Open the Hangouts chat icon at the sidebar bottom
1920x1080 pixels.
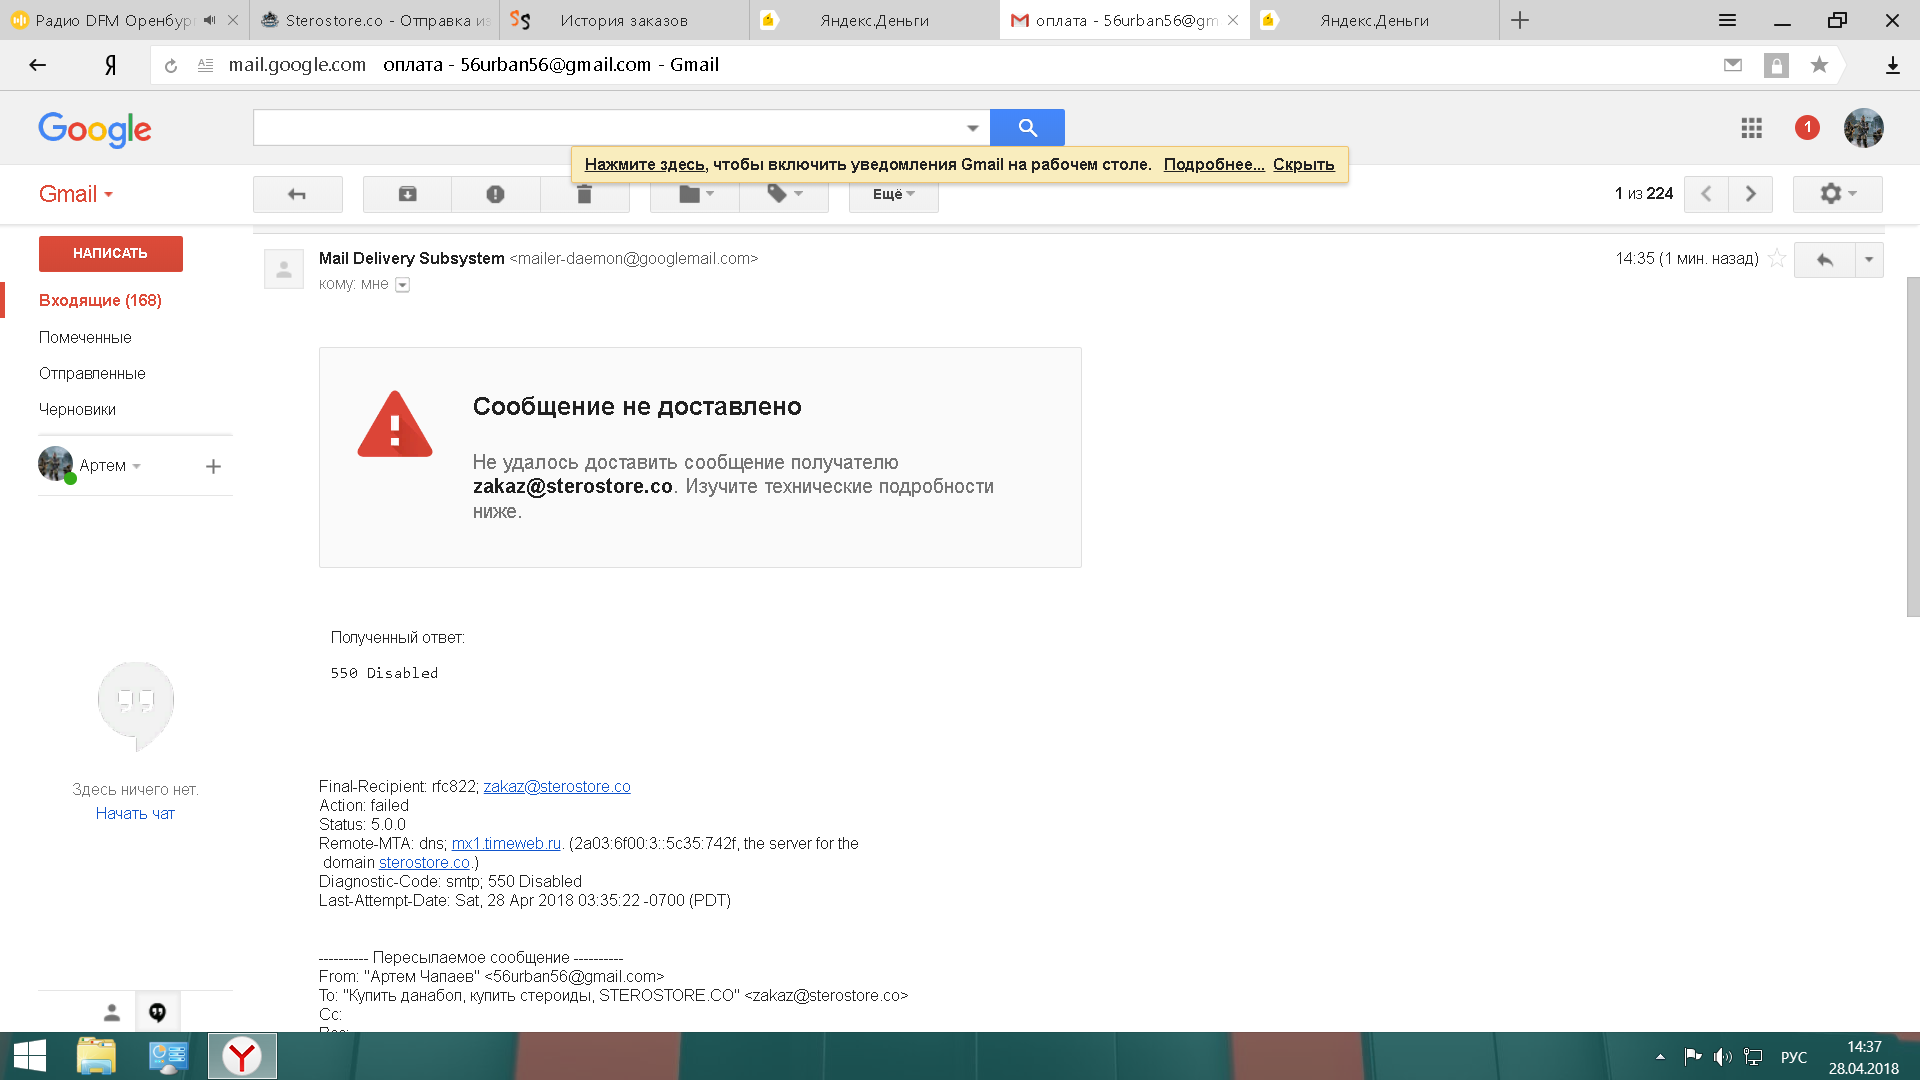pos(157,1012)
